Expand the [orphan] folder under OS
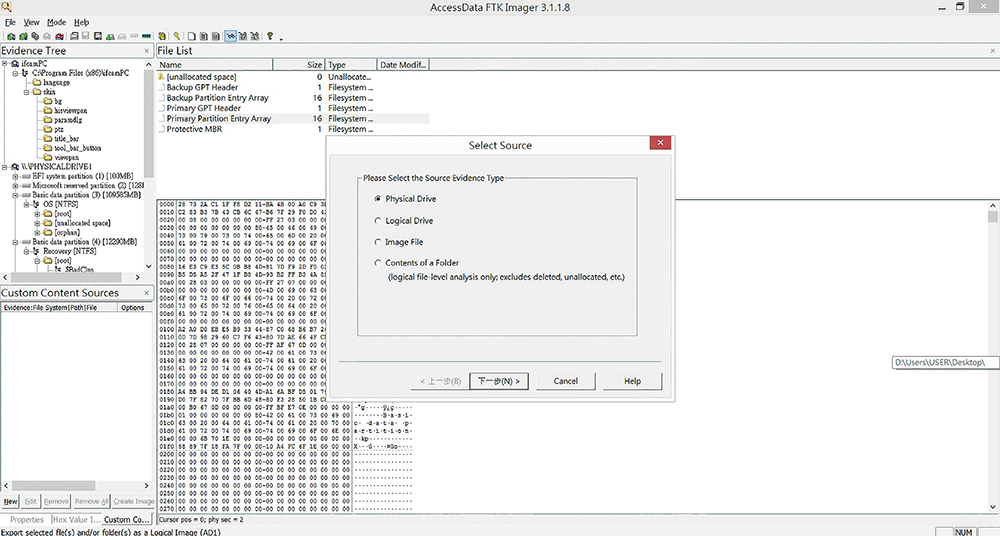The height and width of the screenshot is (536, 1000). coord(37,232)
